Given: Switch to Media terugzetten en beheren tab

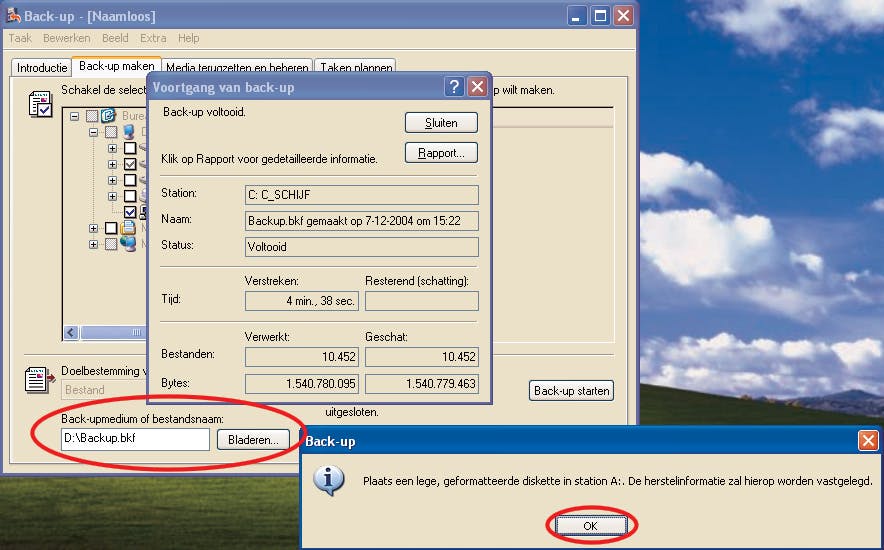Looking at the screenshot, I should (237, 67).
